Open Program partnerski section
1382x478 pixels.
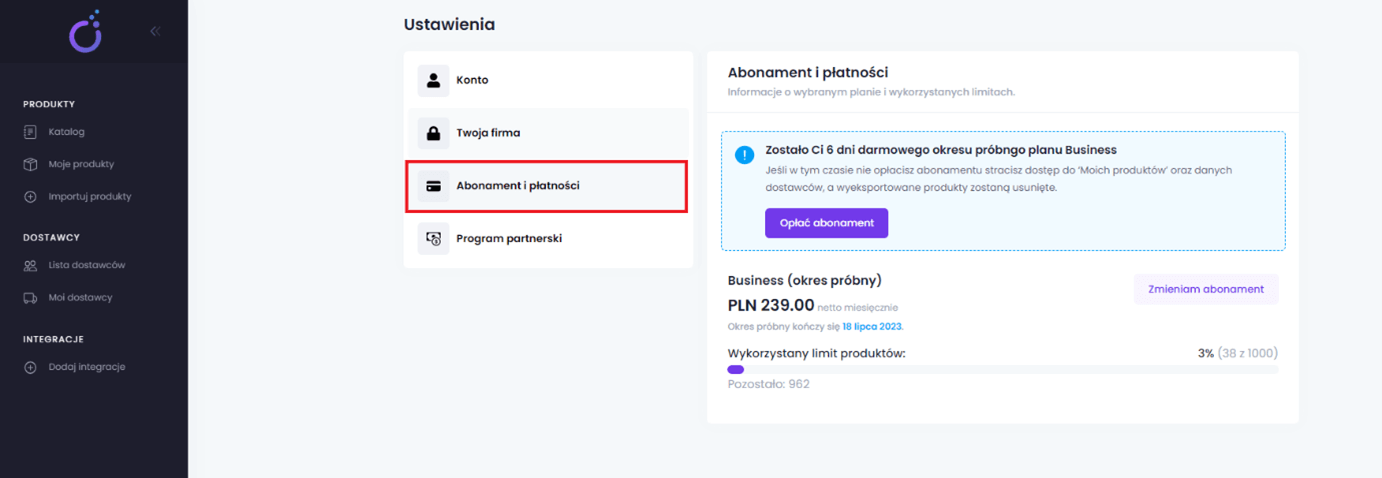click(x=548, y=239)
